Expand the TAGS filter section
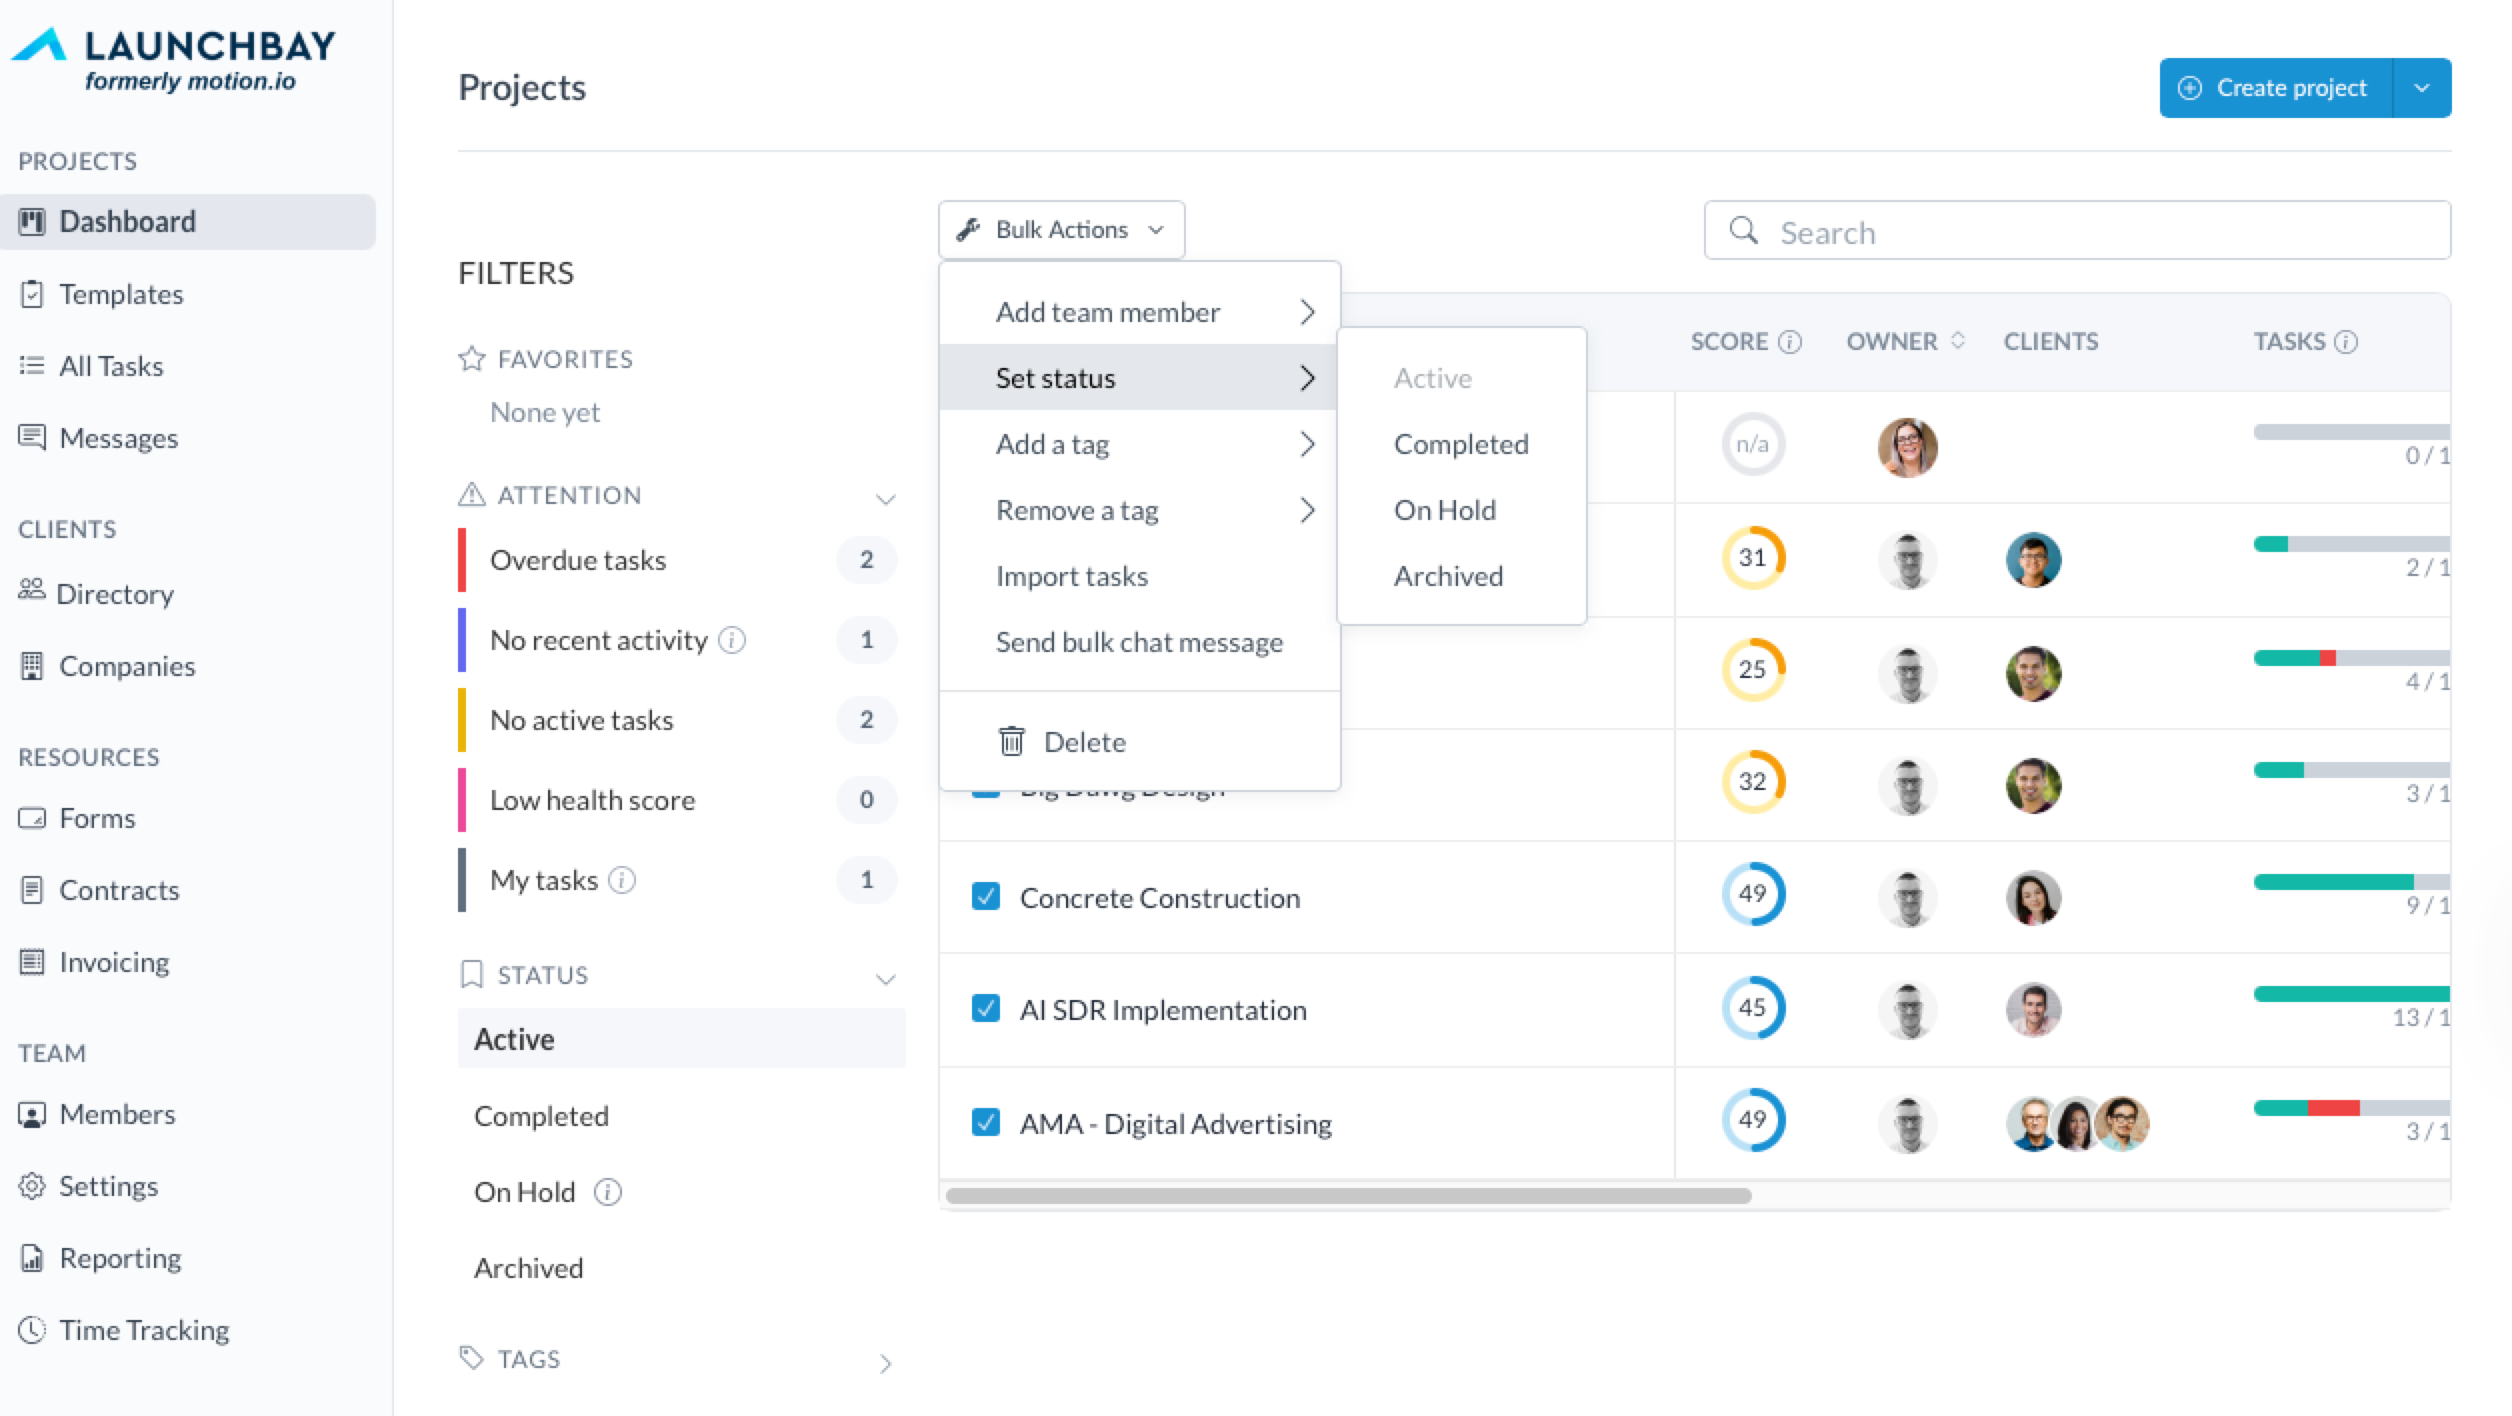The width and height of the screenshot is (2512, 1416). [884, 1362]
